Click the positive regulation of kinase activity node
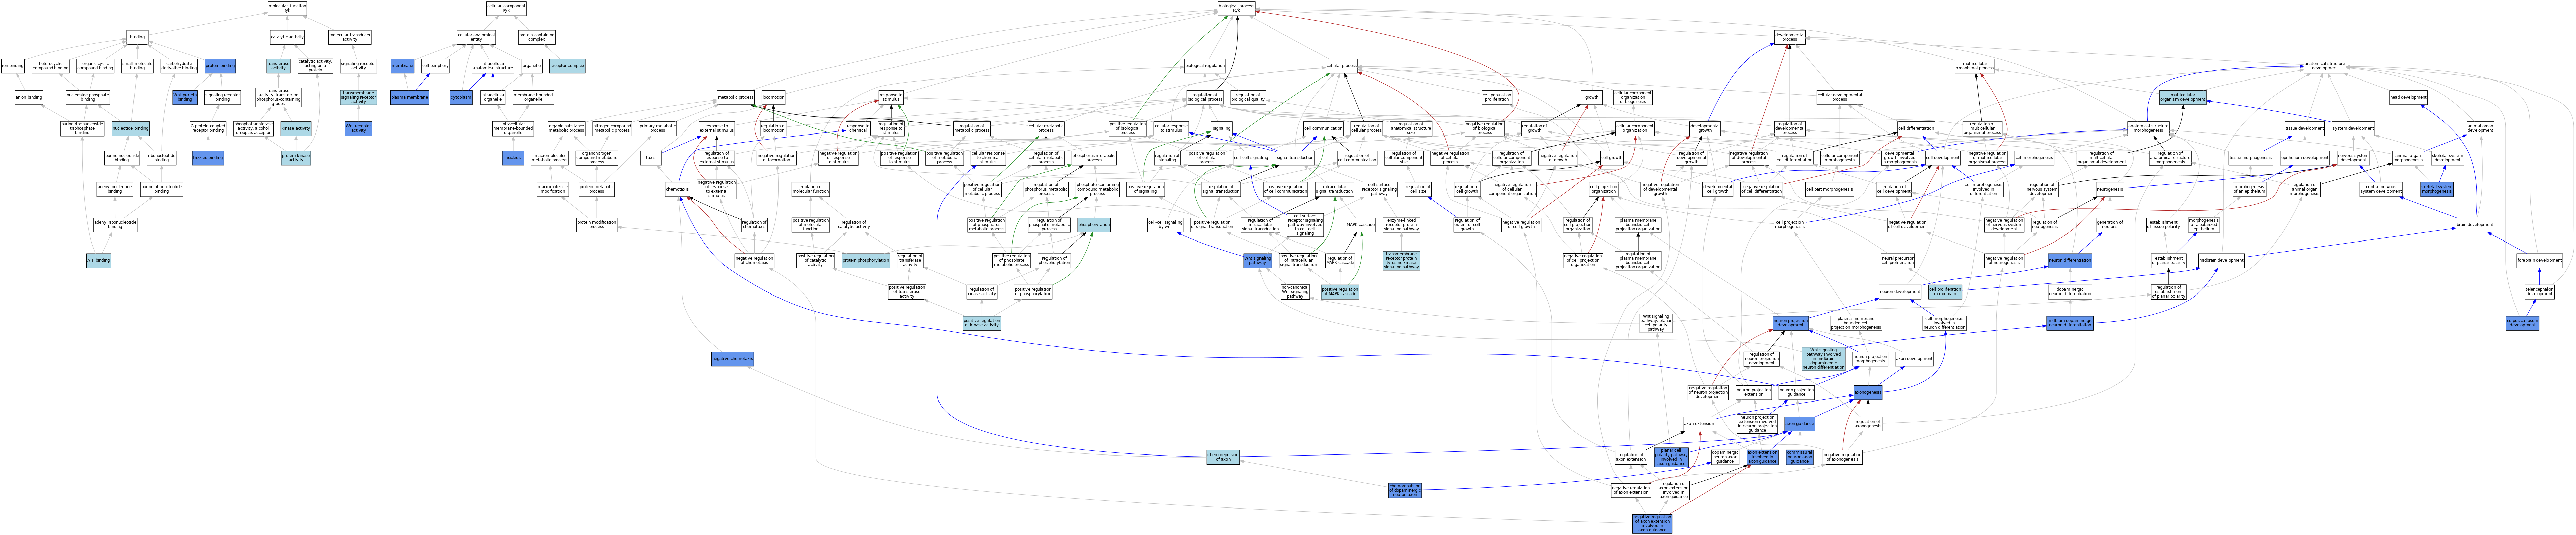This screenshot has height=535, width=2576. click(x=982, y=323)
